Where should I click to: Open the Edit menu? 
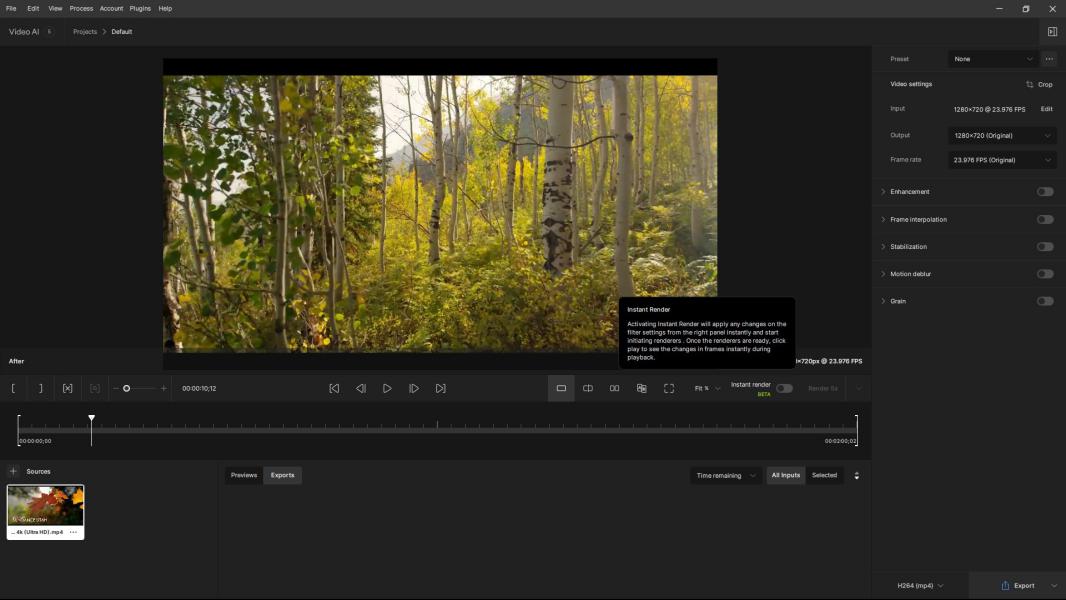[33, 9]
